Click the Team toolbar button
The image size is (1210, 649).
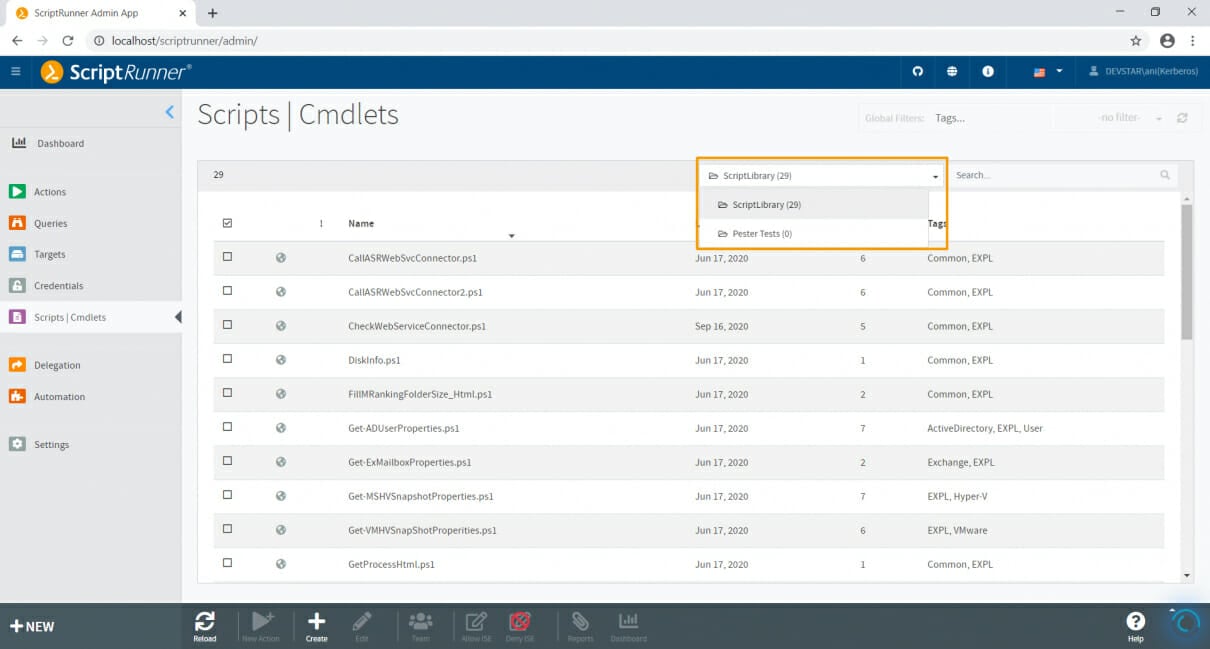421,627
